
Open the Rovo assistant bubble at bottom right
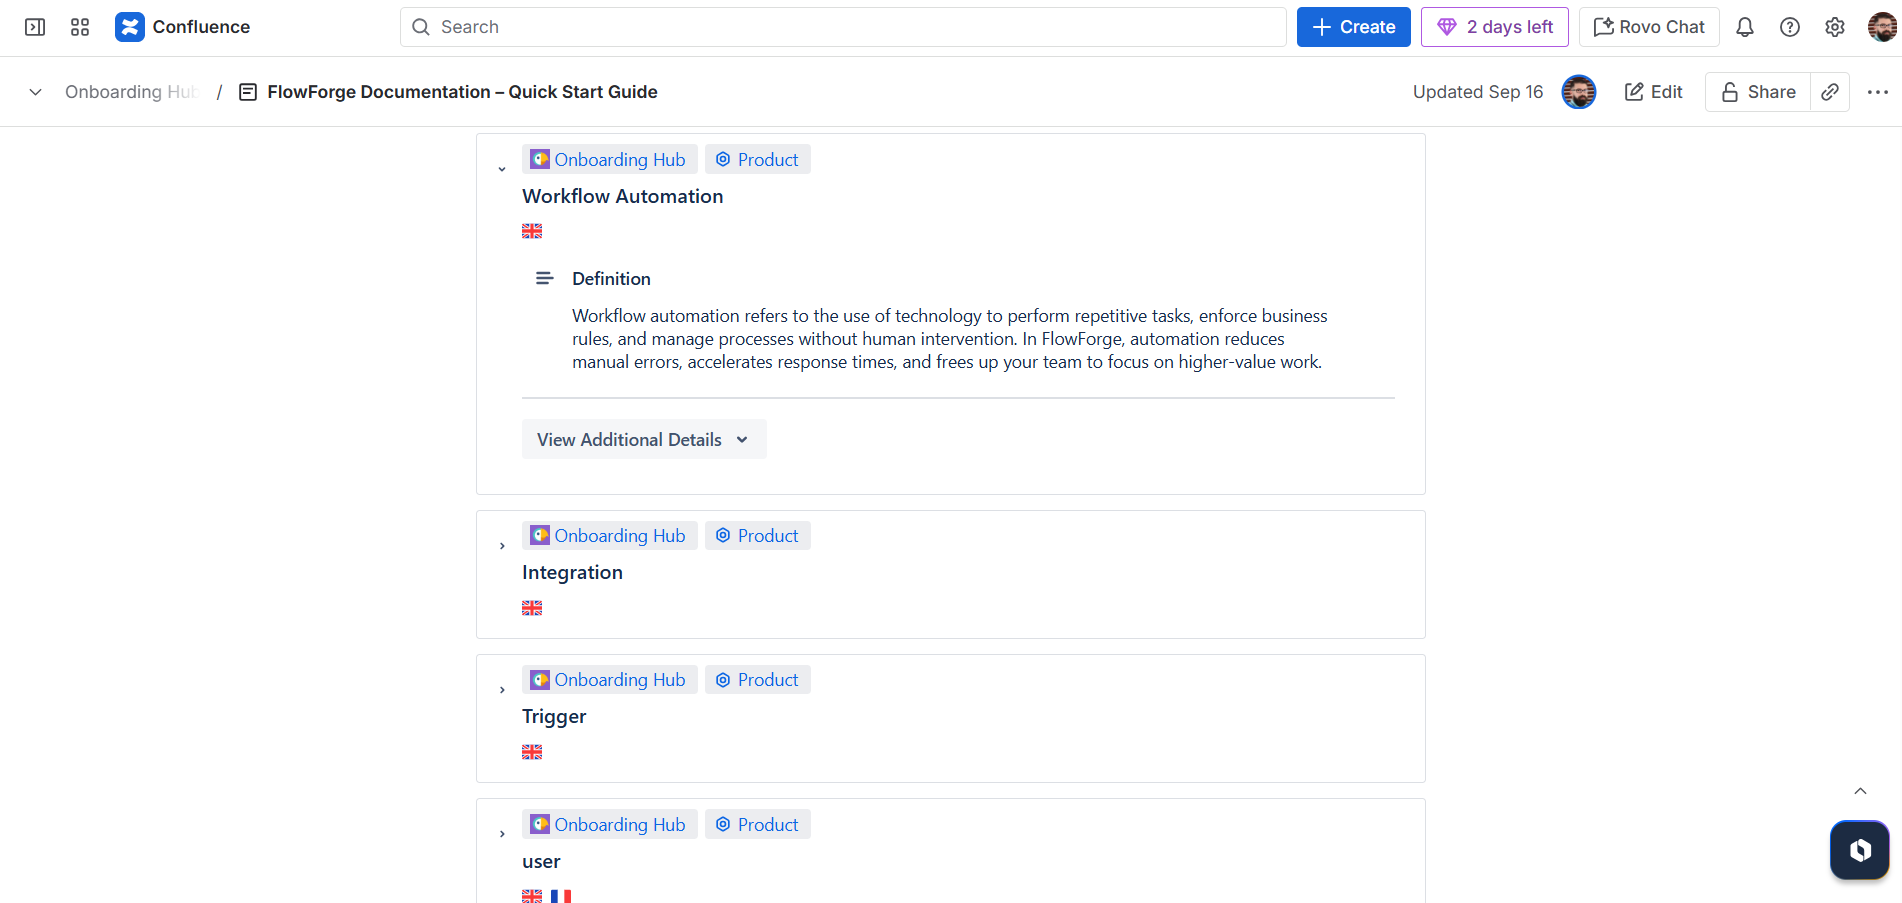(x=1858, y=850)
